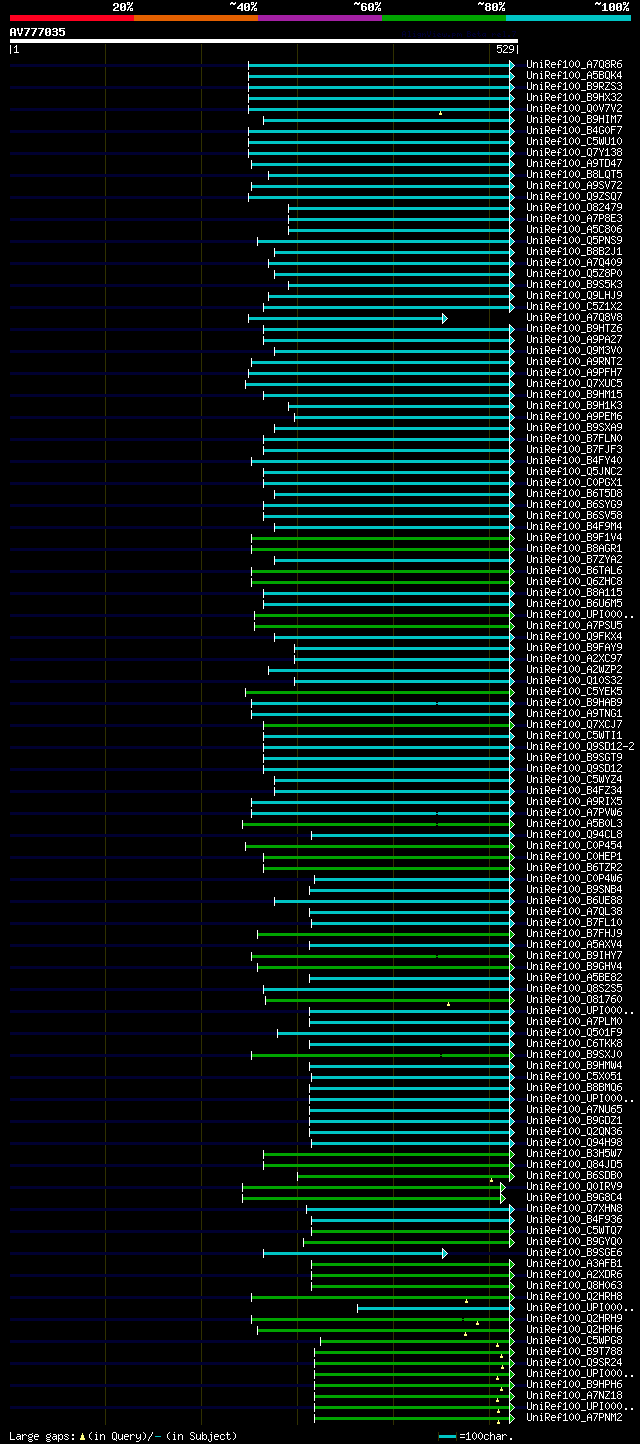The image size is (640, 1444).
Task: Select the UniRef100_Q7XUC5 label
Action: pos(574,384)
